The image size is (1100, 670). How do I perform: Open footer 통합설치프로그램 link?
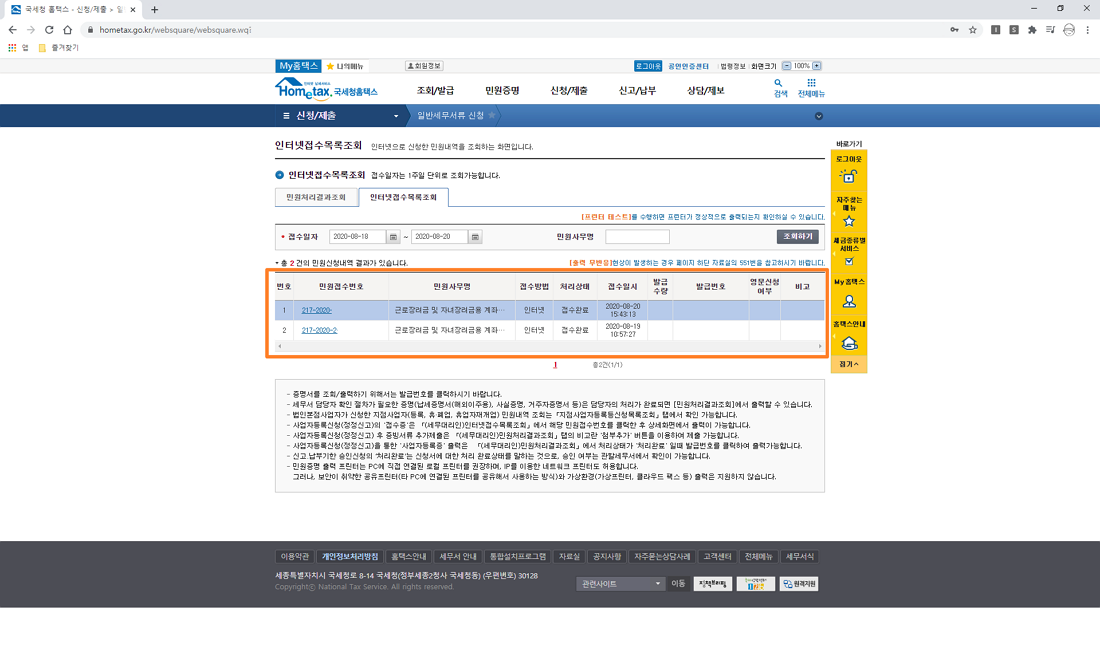[518, 556]
